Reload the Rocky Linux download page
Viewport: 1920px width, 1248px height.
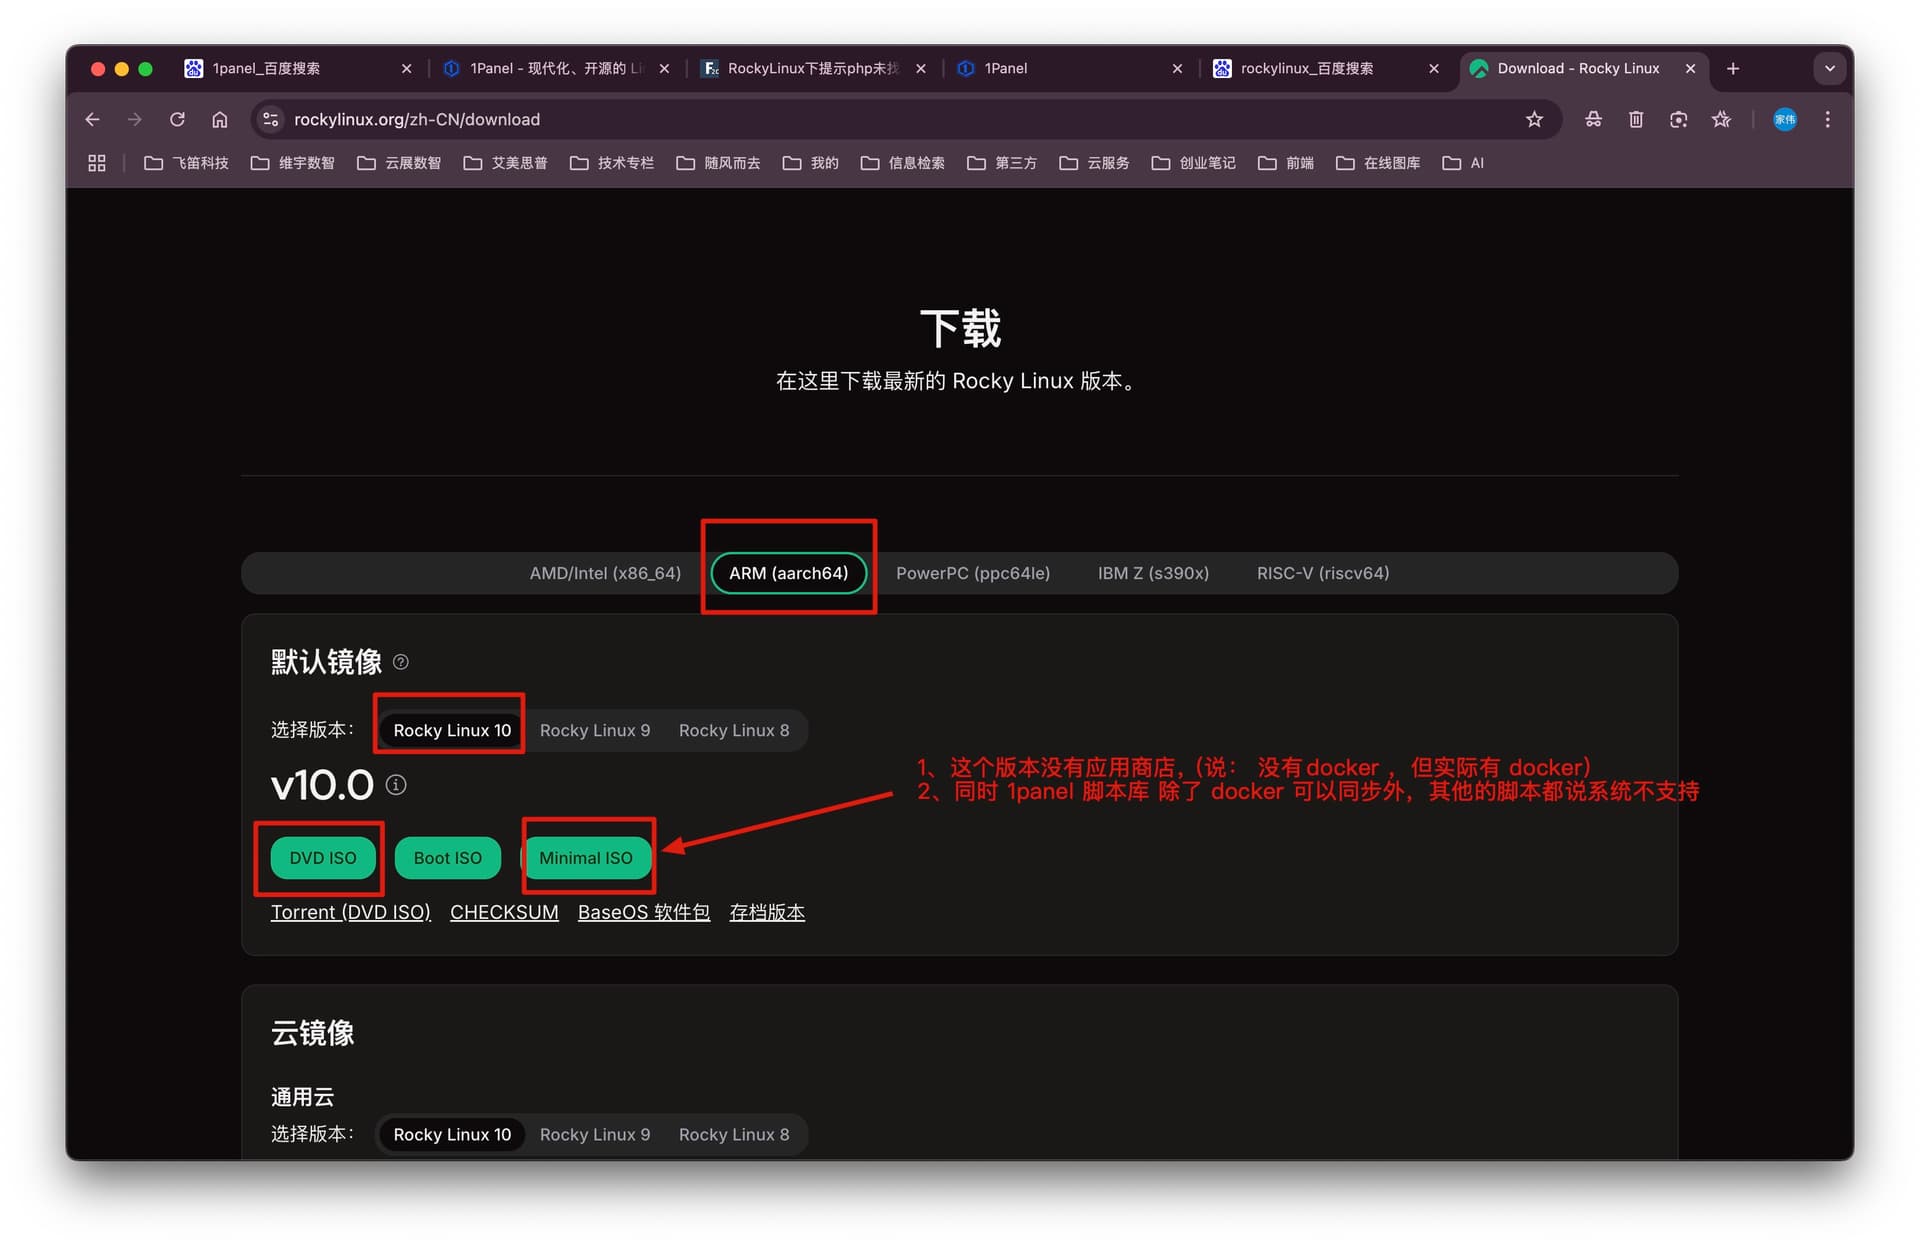tap(177, 119)
